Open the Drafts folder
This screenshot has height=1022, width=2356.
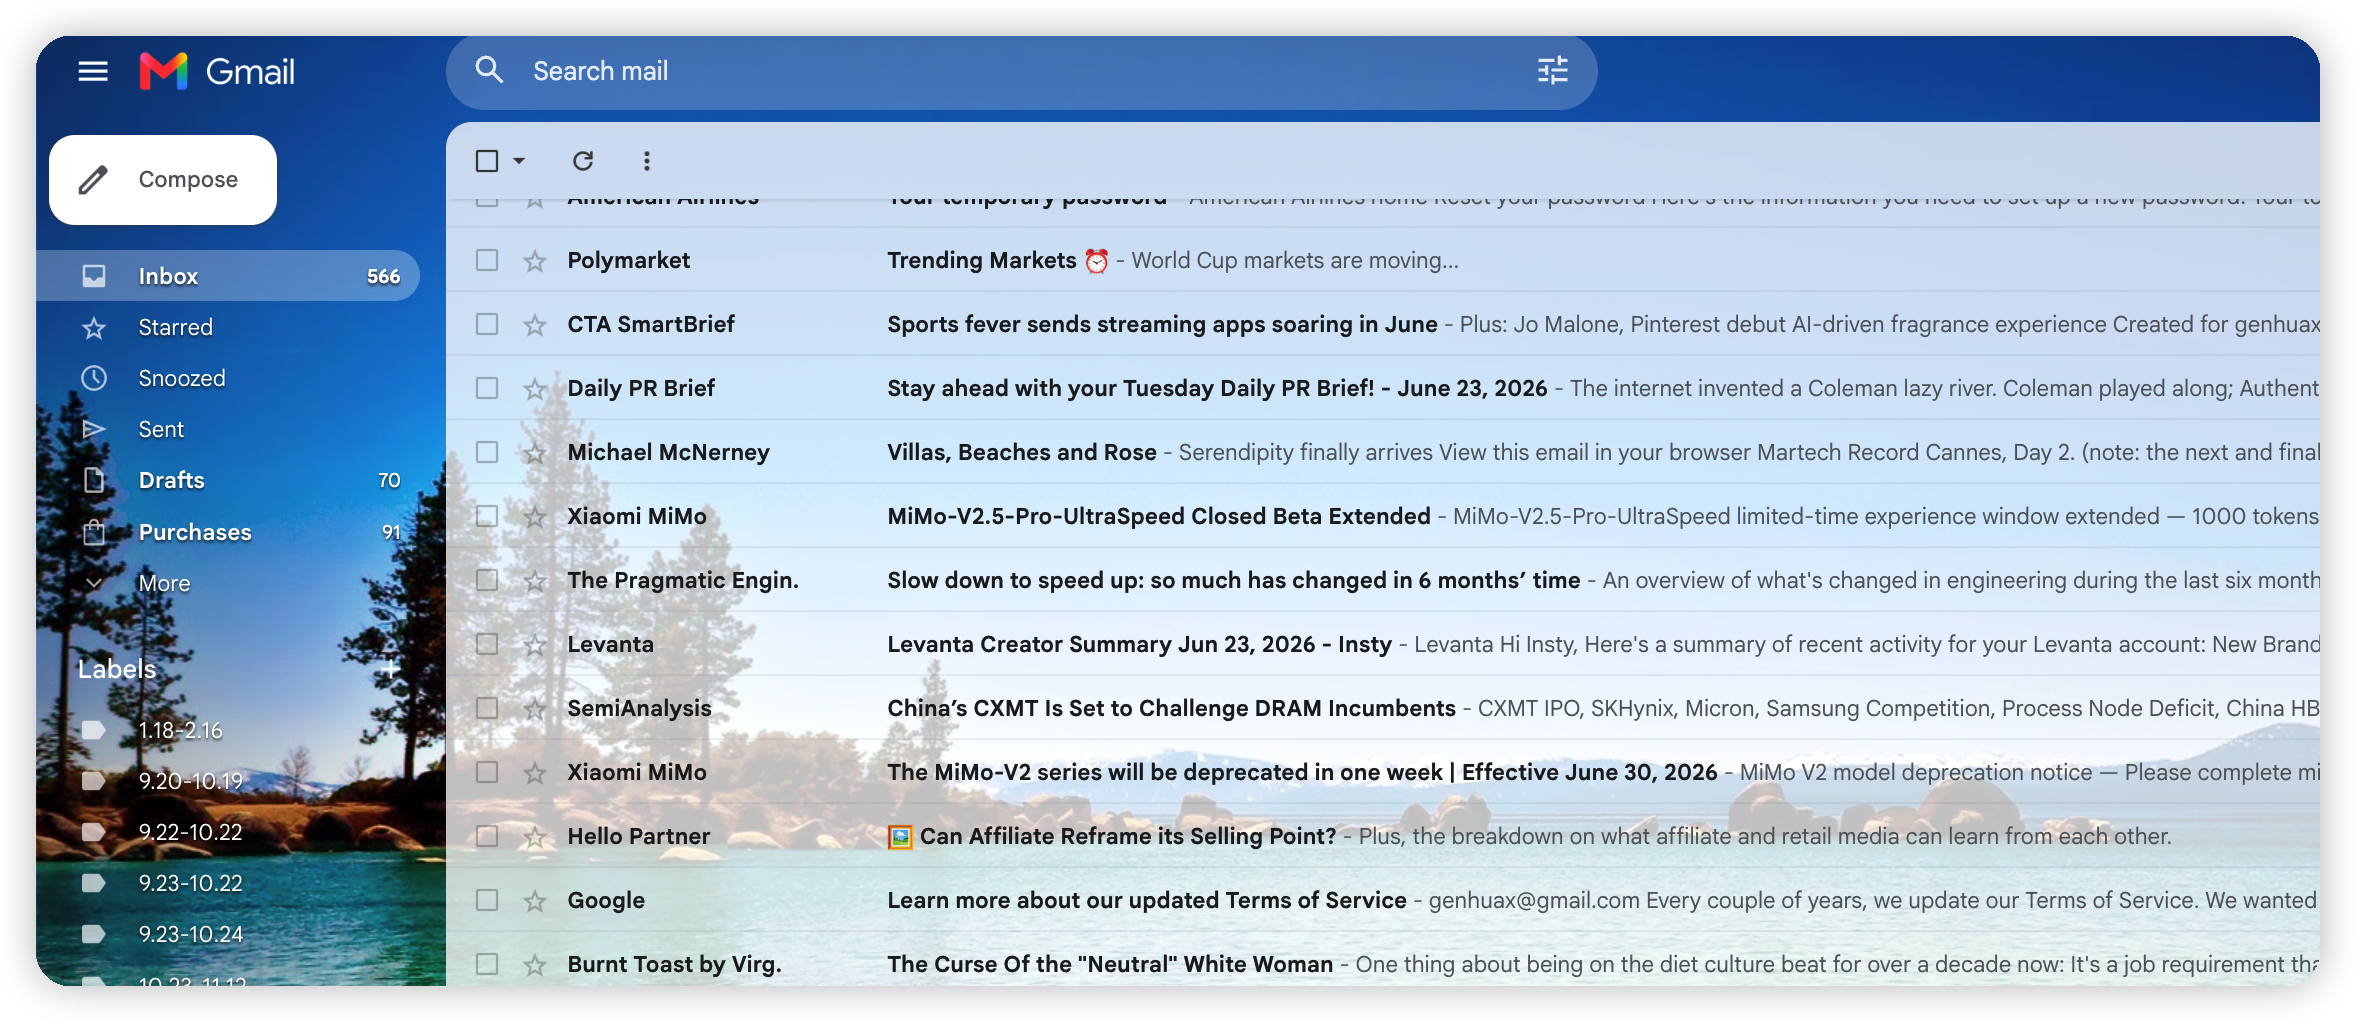tap(228, 480)
